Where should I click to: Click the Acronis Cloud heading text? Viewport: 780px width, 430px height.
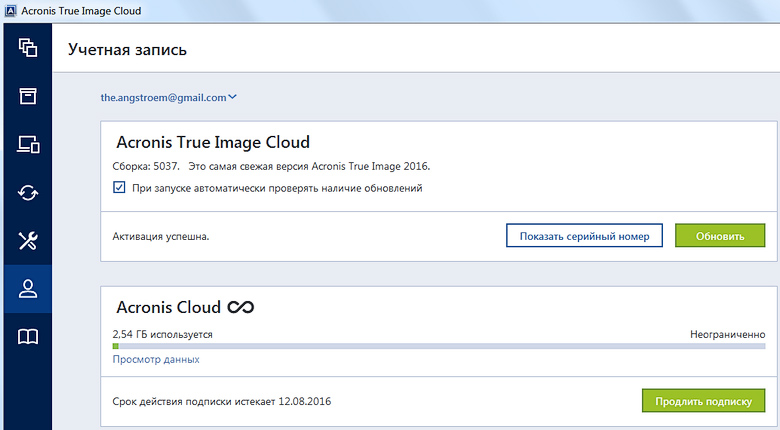168,308
